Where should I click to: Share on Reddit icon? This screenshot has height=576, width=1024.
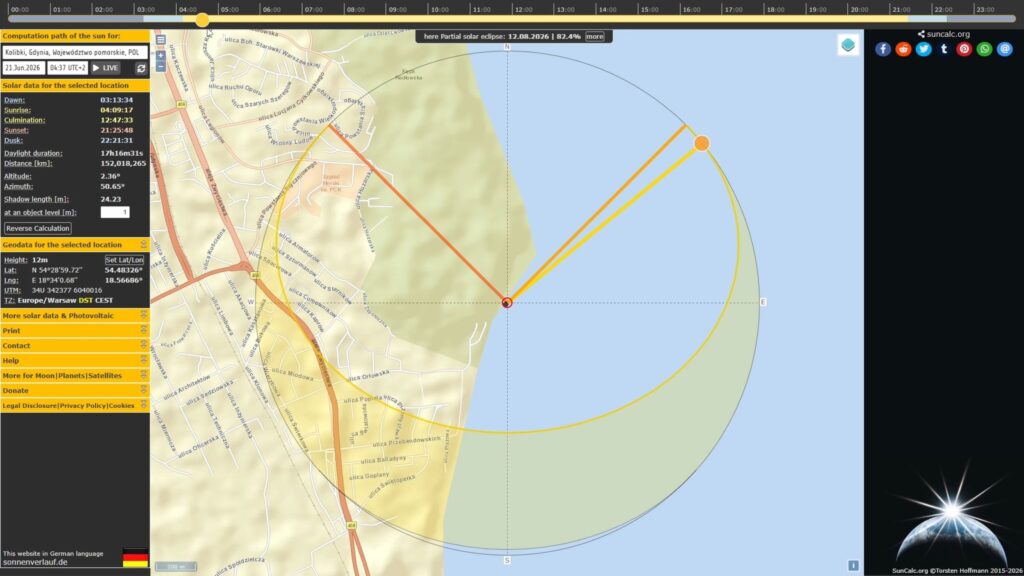[x=903, y=49]
